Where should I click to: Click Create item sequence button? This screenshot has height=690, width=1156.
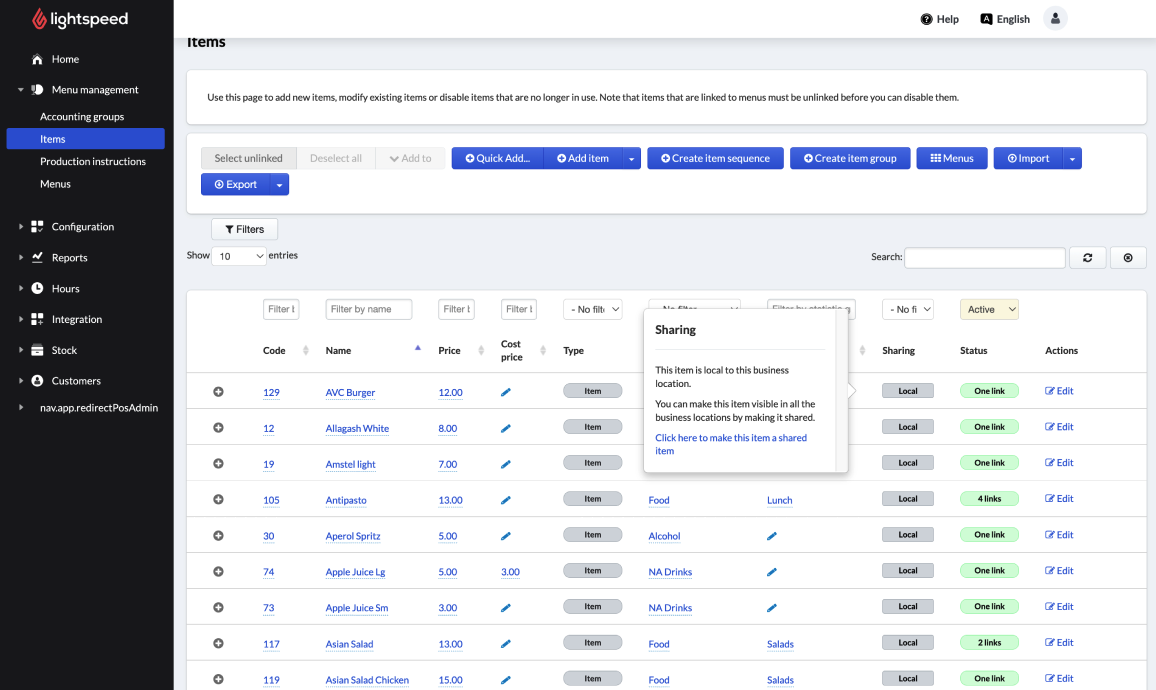coord(715,158)
